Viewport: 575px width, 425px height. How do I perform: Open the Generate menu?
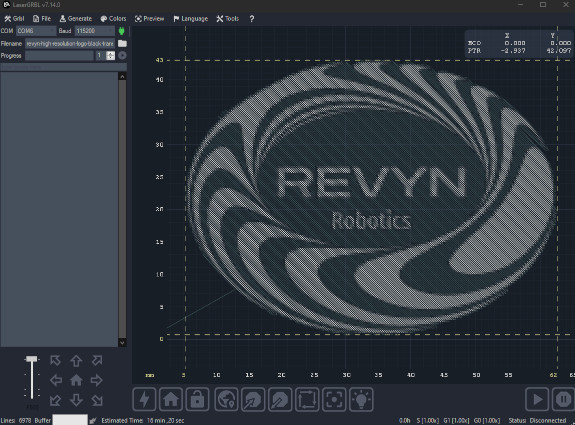point(76,19)
